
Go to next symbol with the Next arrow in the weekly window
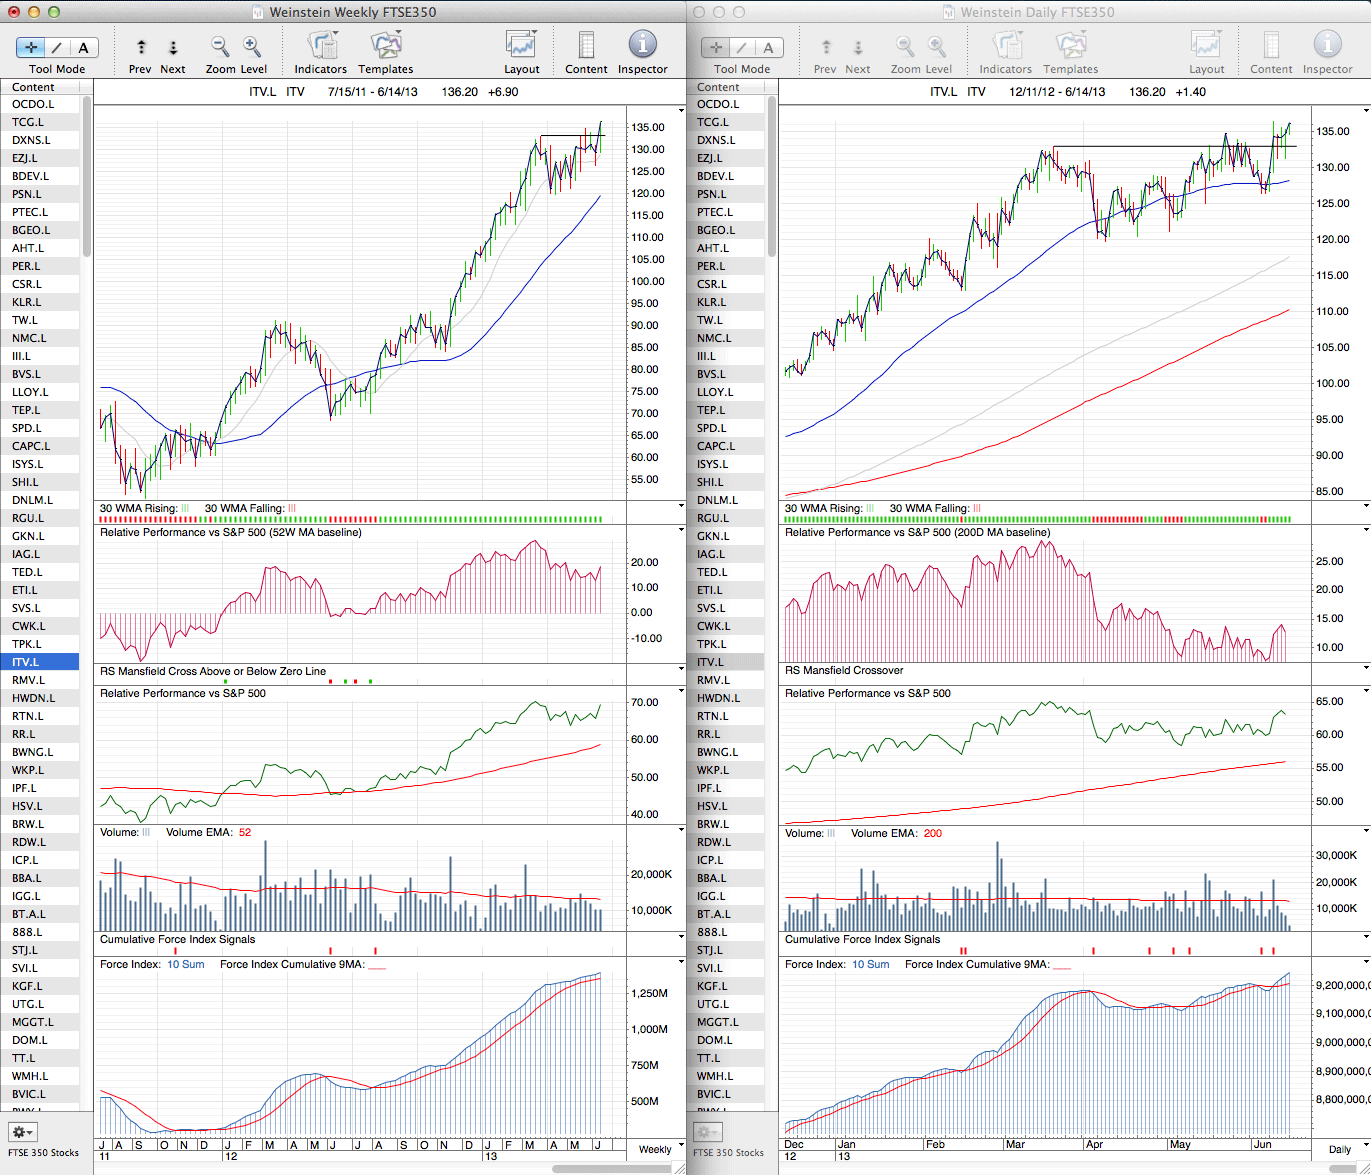(173, 47)
